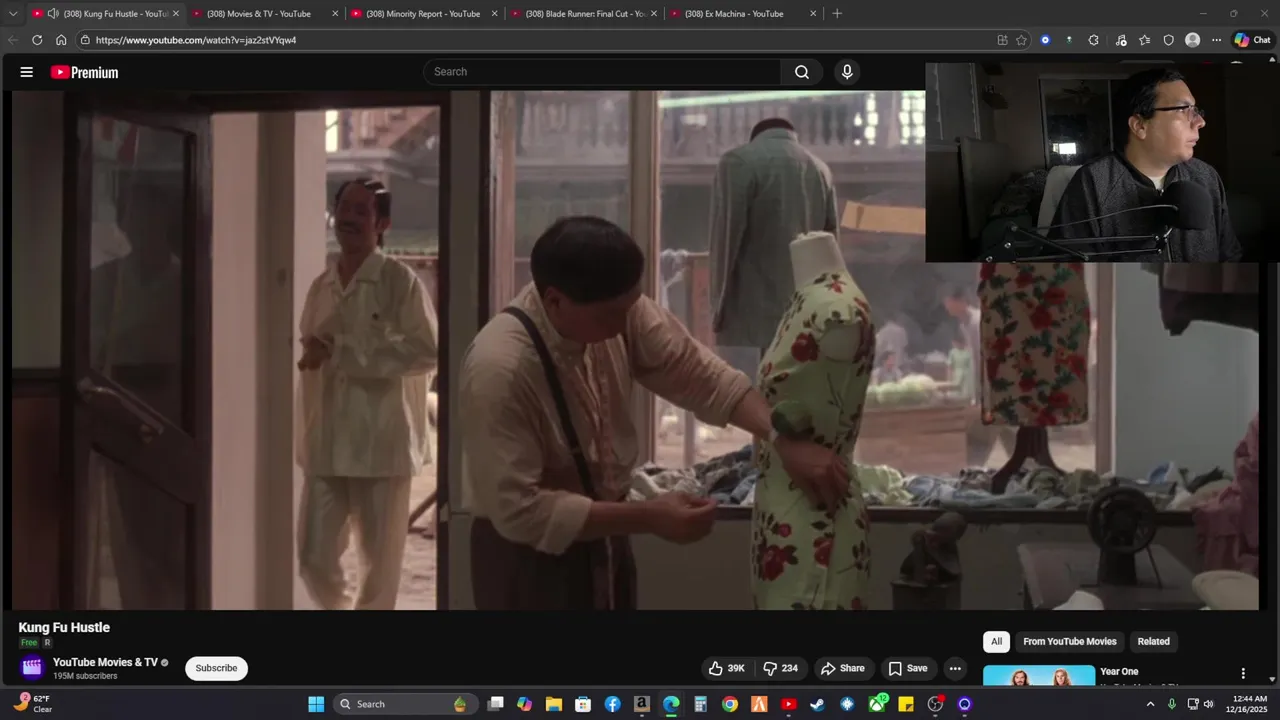Open the Copilot Chat button
The width and height of the screenshot is (1280, 720).
point(1252,40)
